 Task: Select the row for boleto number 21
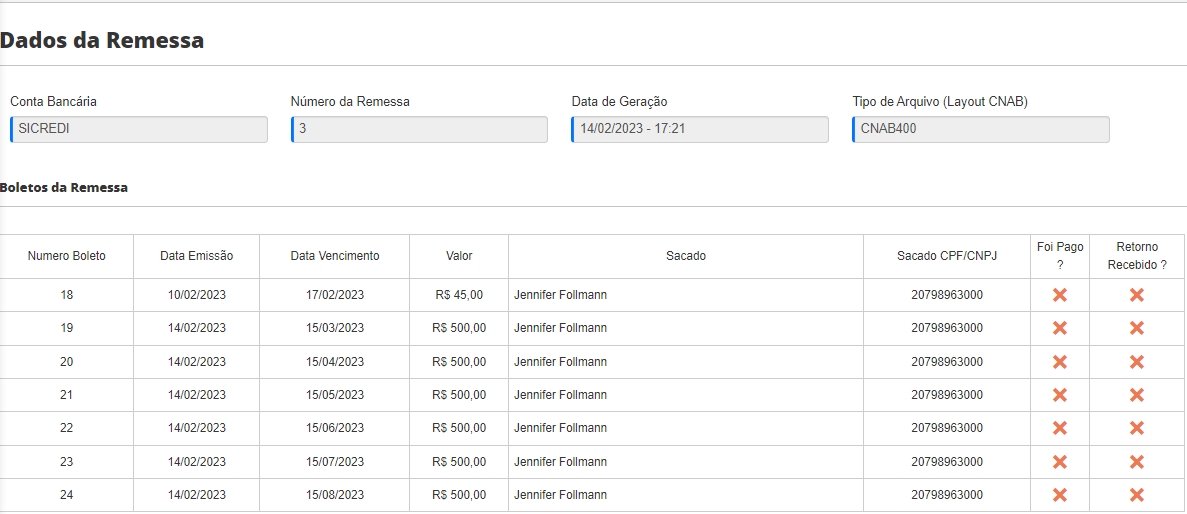pos(66,395)
